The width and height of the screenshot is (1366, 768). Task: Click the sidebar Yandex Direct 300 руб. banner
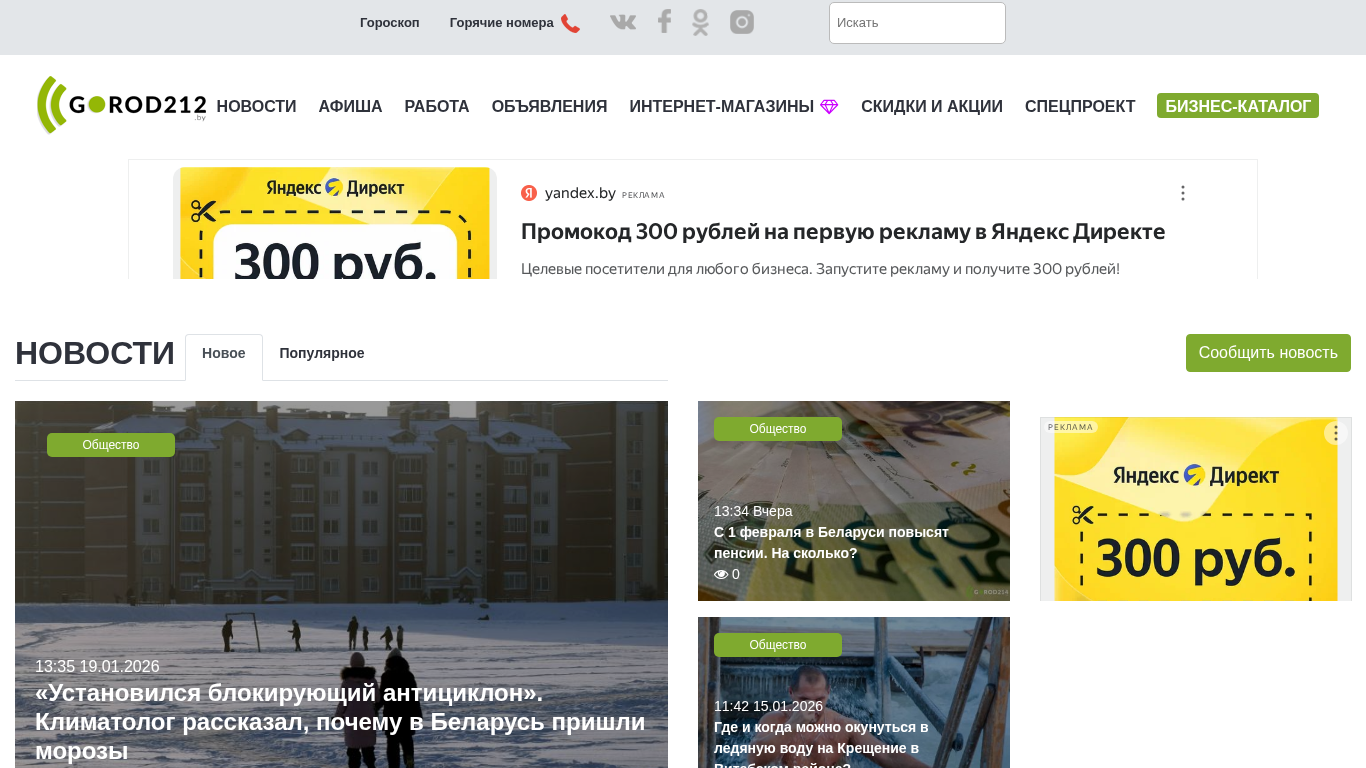tap(1196, 509)
